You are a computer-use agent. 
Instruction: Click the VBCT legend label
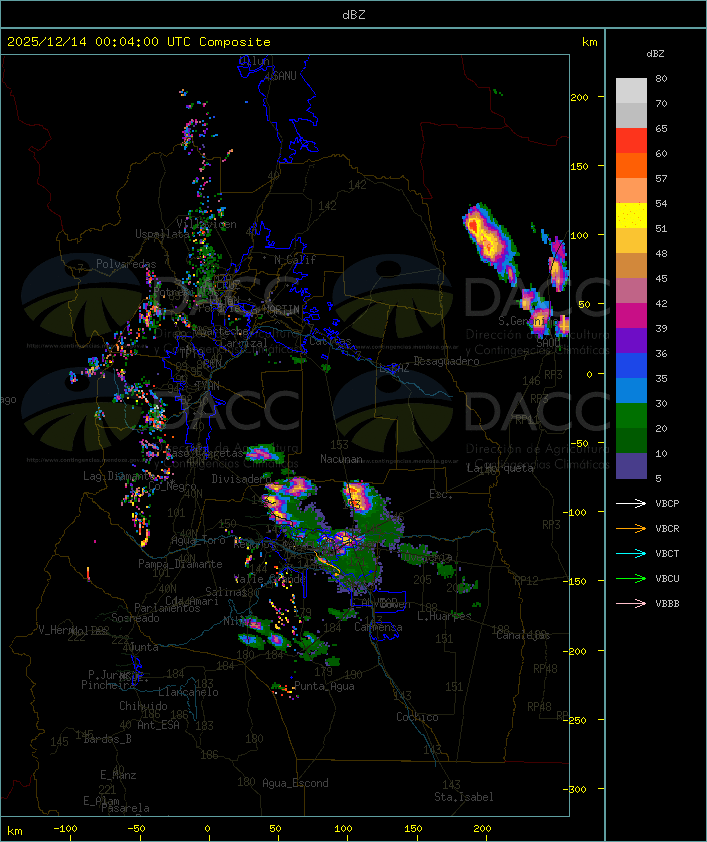667,554
